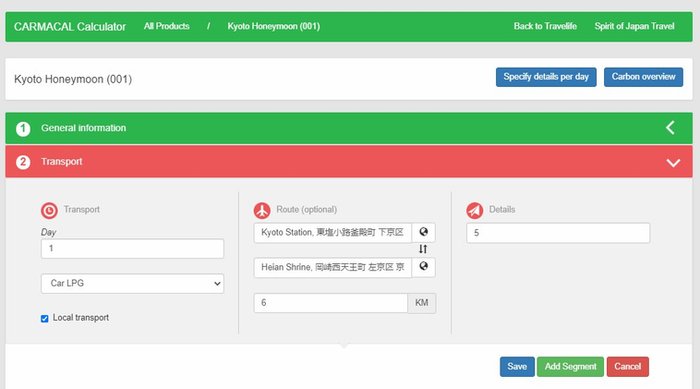Swap origin and destination with arrows icon
This screenshot has height=389, width=700.
423,249
